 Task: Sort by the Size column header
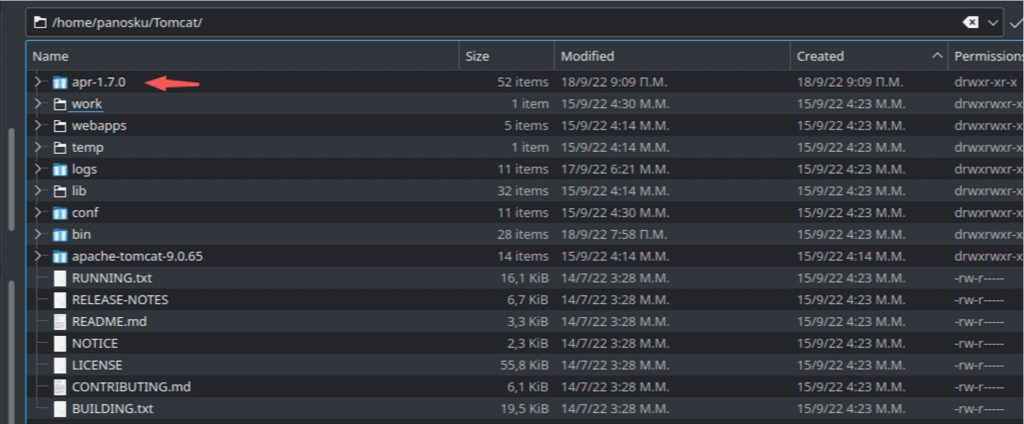click(x=507, y=56)
